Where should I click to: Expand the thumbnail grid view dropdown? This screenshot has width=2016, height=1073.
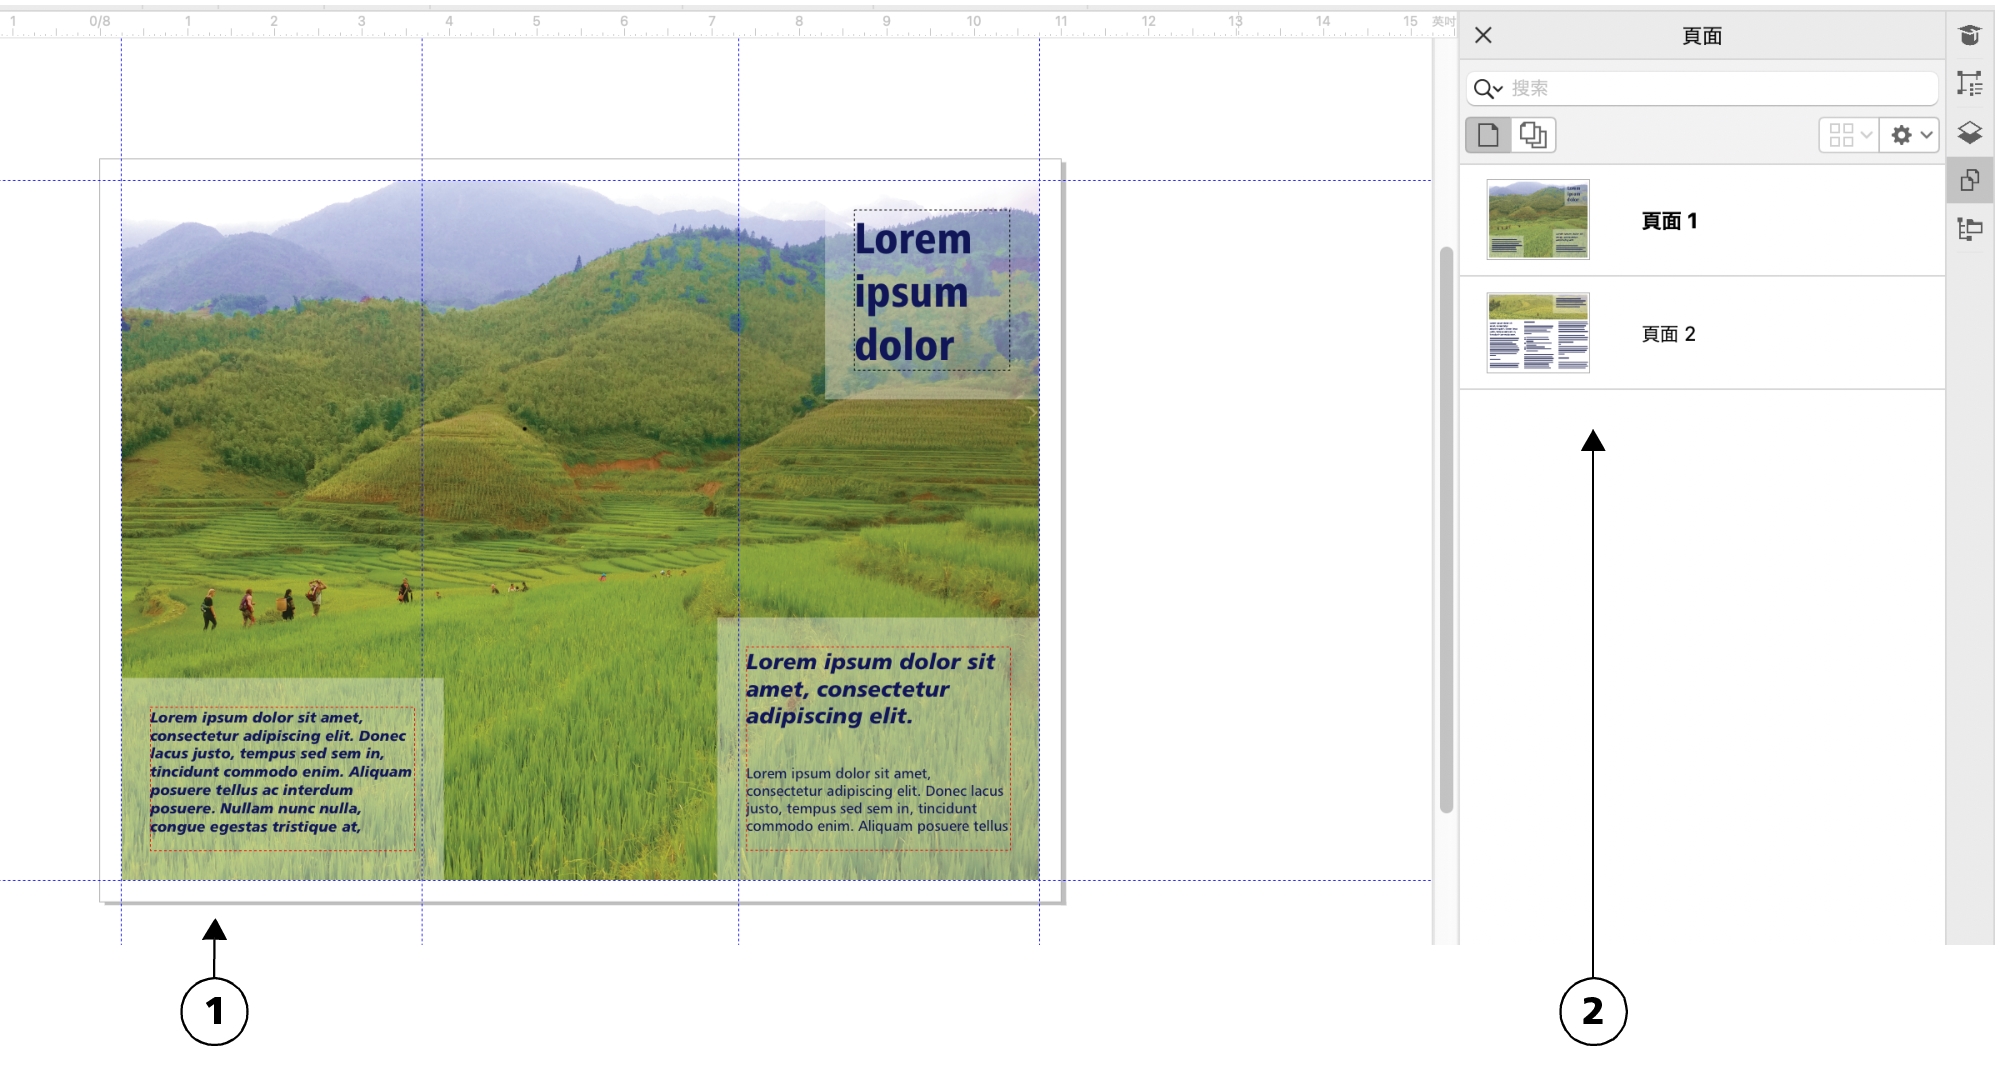coord(1848,135)
